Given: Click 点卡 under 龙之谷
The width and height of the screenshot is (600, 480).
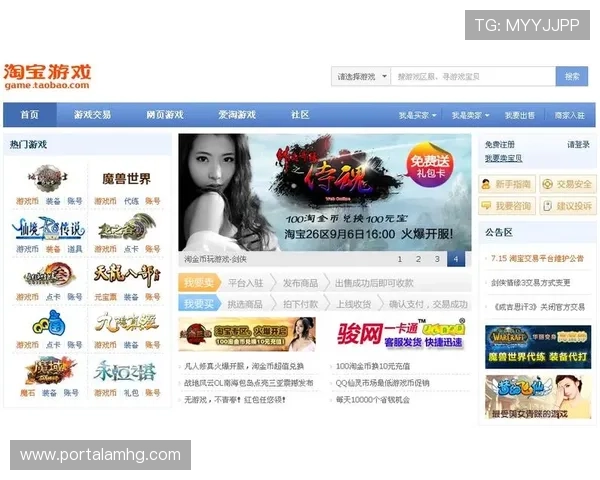Looking at the screenshot, I should (131, 249).
